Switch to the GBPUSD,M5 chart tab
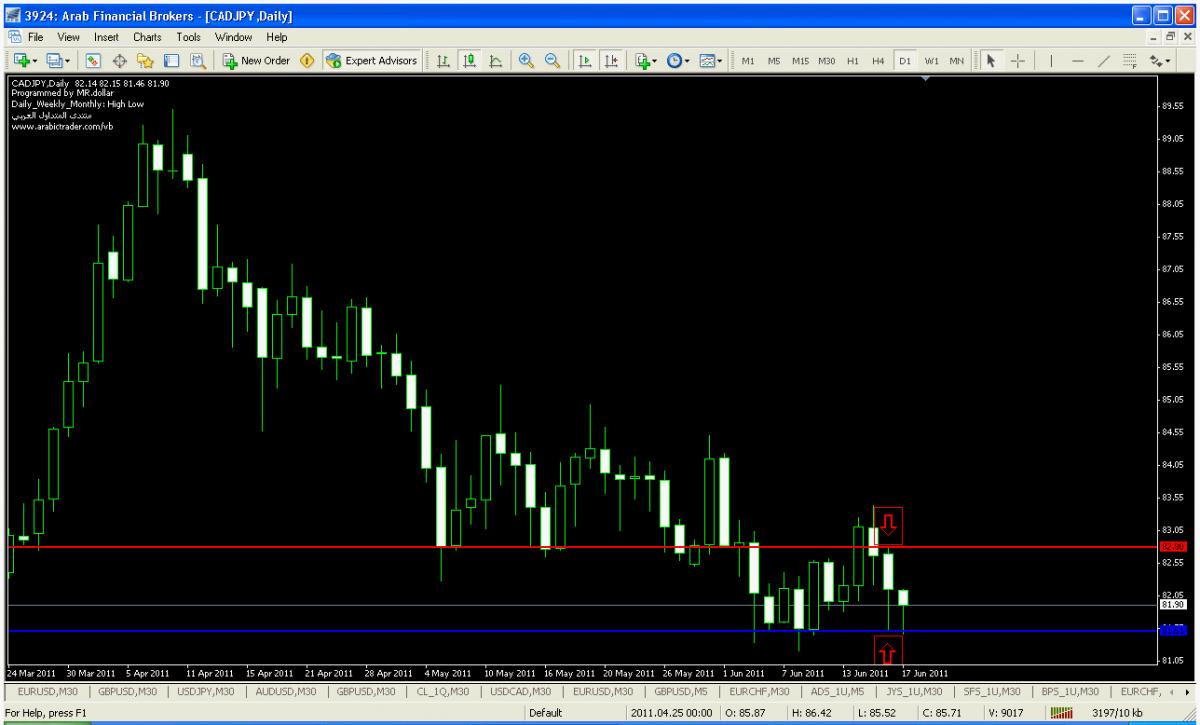This screenshot has height=725, width=1200. (x=682, y=692)
